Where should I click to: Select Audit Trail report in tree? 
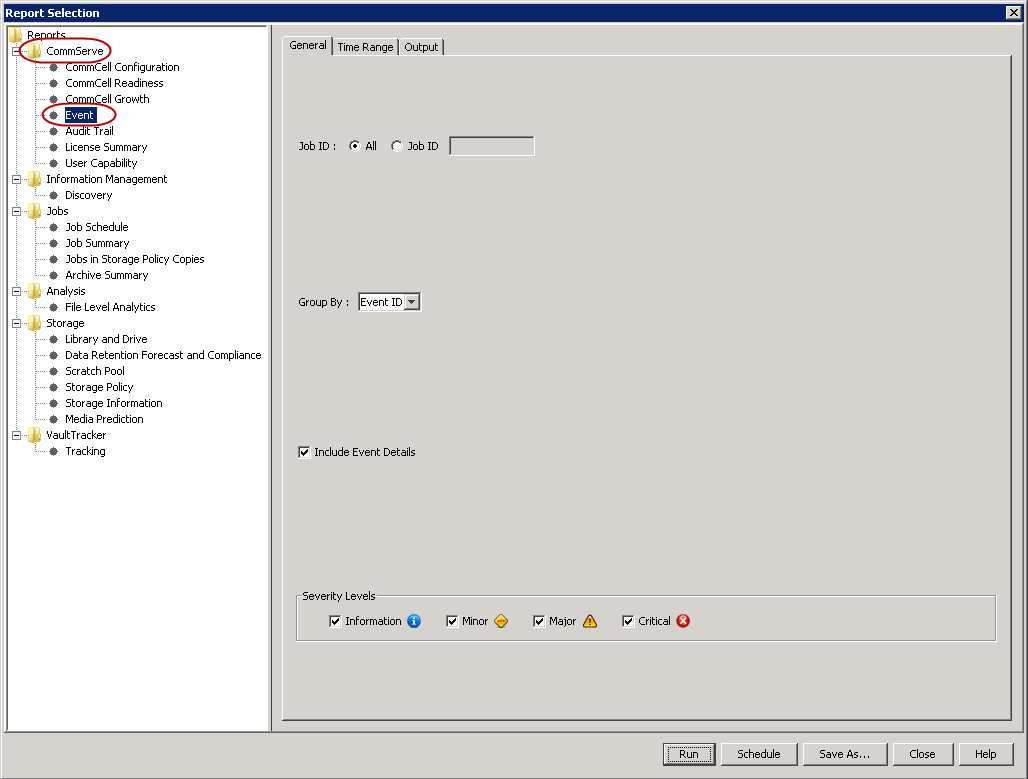pyautogui.click(x=89, y=131)
